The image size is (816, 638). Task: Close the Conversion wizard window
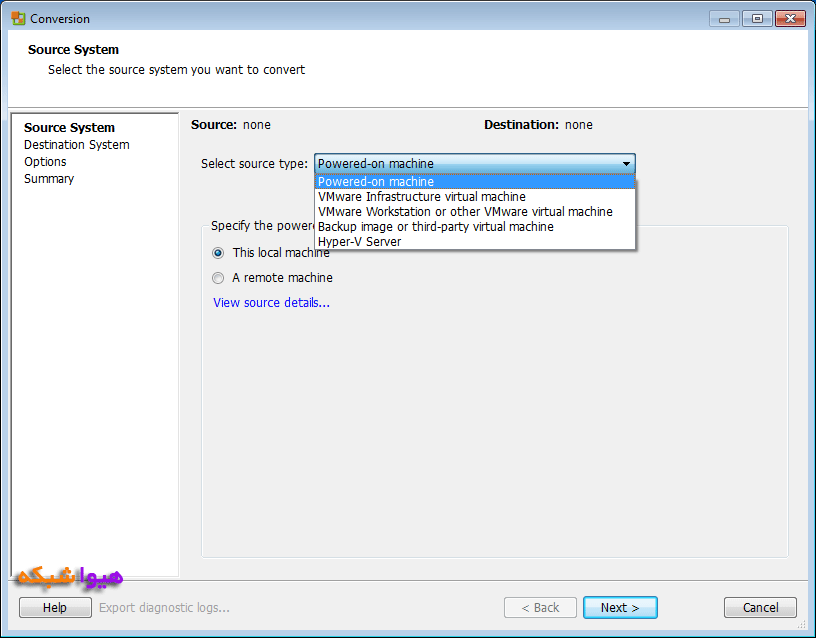coord(789,18)
